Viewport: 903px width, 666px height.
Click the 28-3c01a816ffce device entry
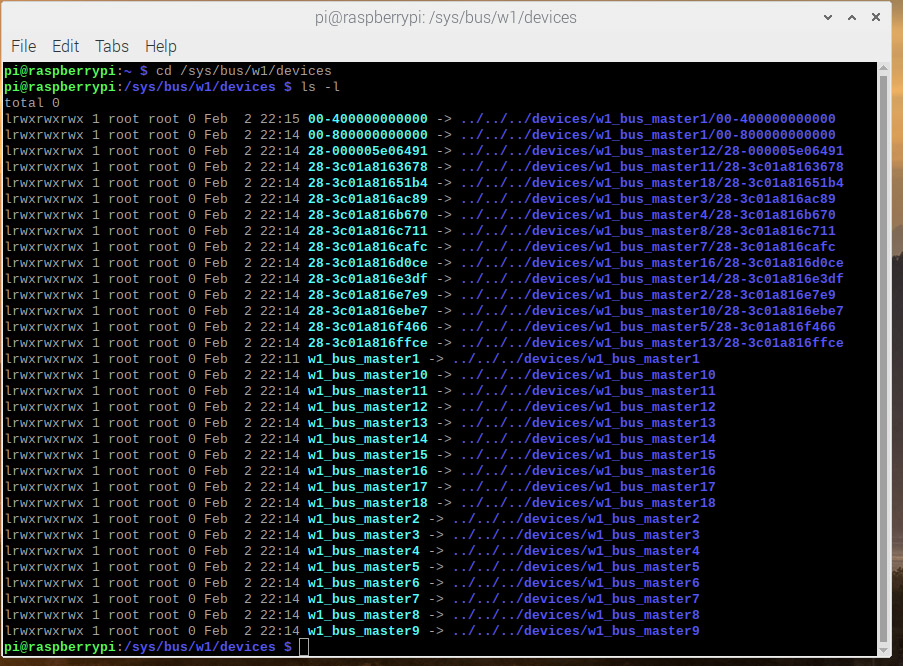coord(367,343)
